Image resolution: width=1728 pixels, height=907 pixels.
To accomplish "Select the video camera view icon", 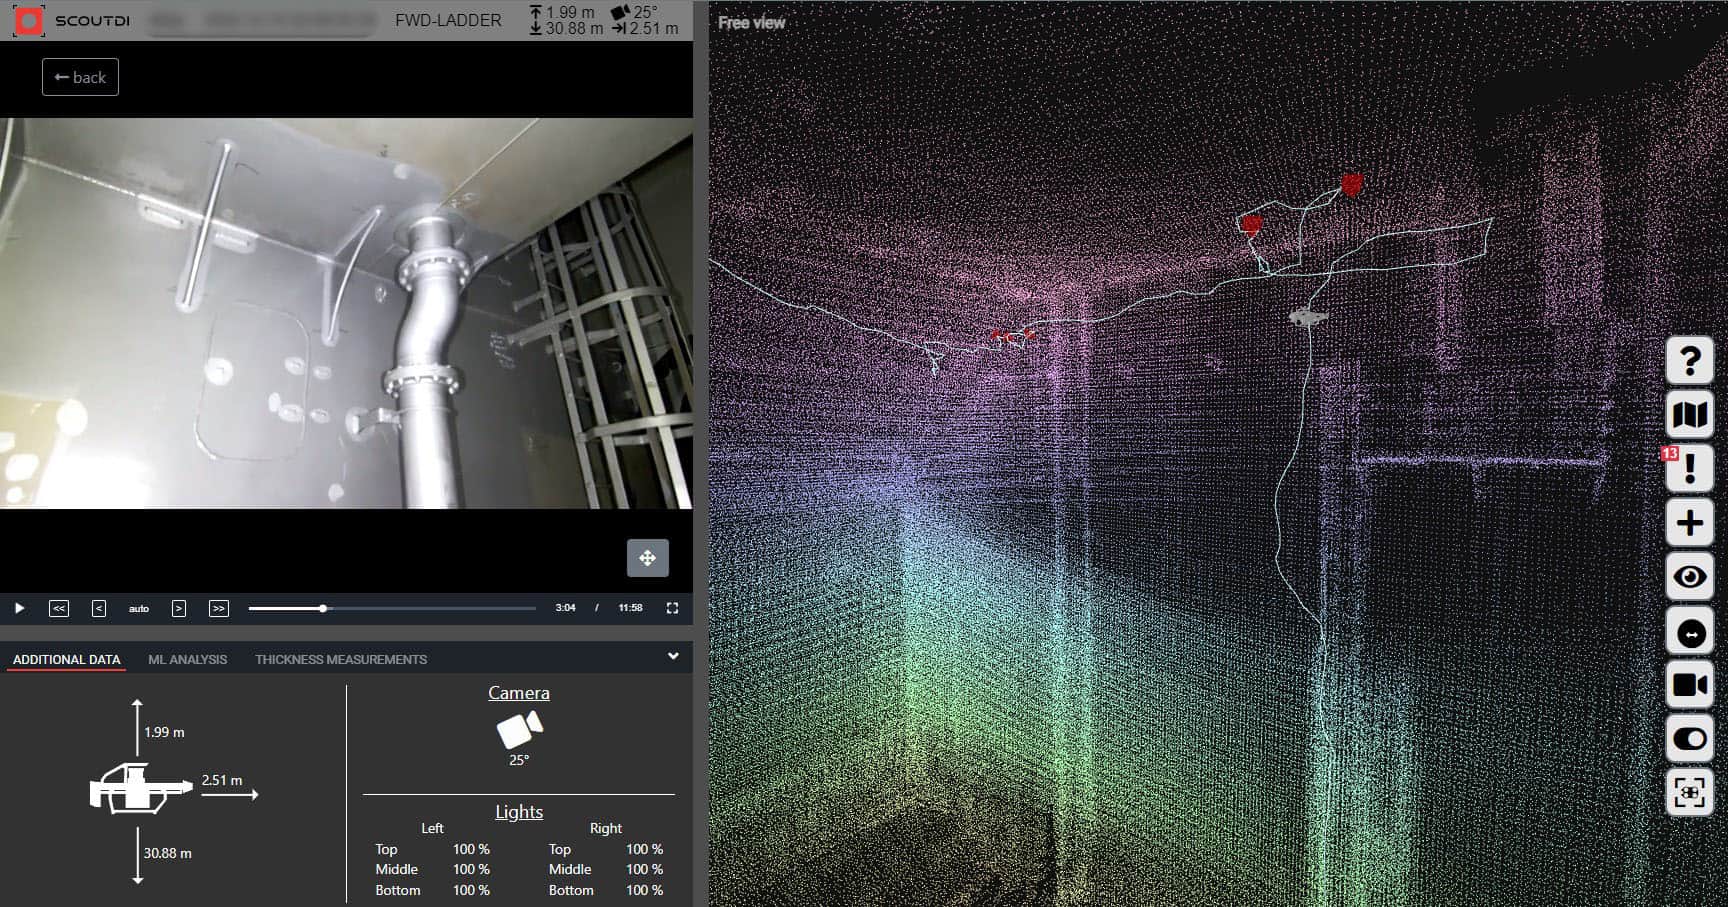I will click(x=1690, y=685).
